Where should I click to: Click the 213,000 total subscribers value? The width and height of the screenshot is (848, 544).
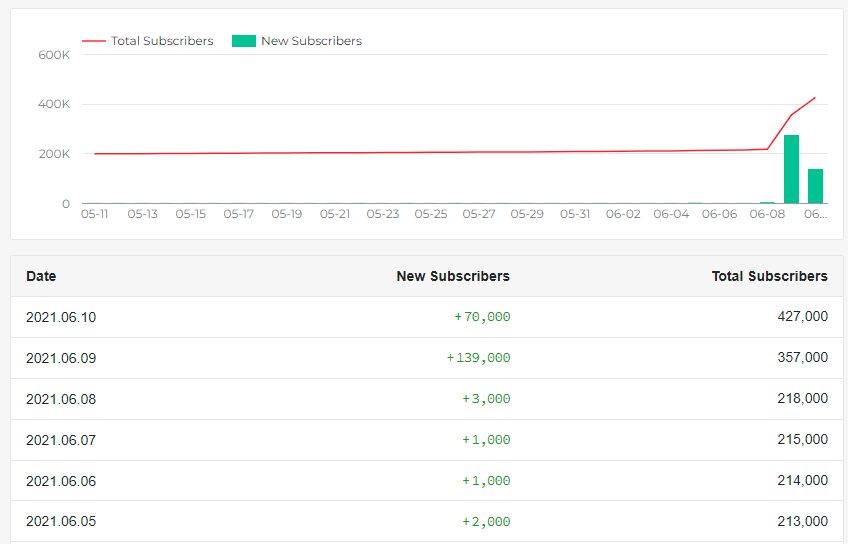click(803, 521)
